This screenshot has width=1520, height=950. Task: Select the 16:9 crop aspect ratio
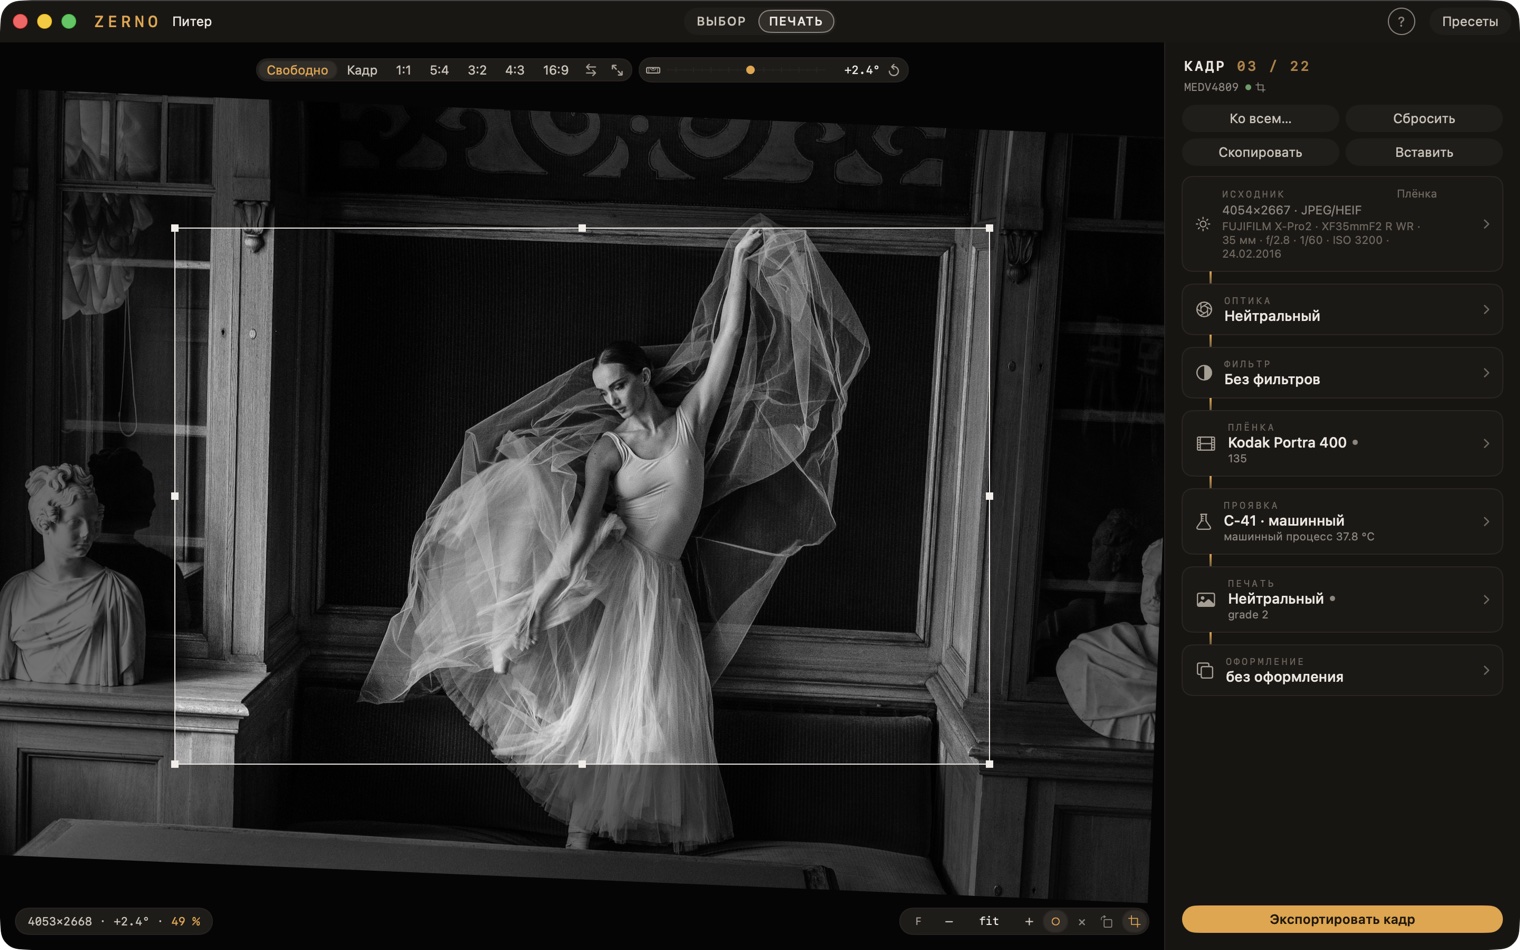pos(556,70)
